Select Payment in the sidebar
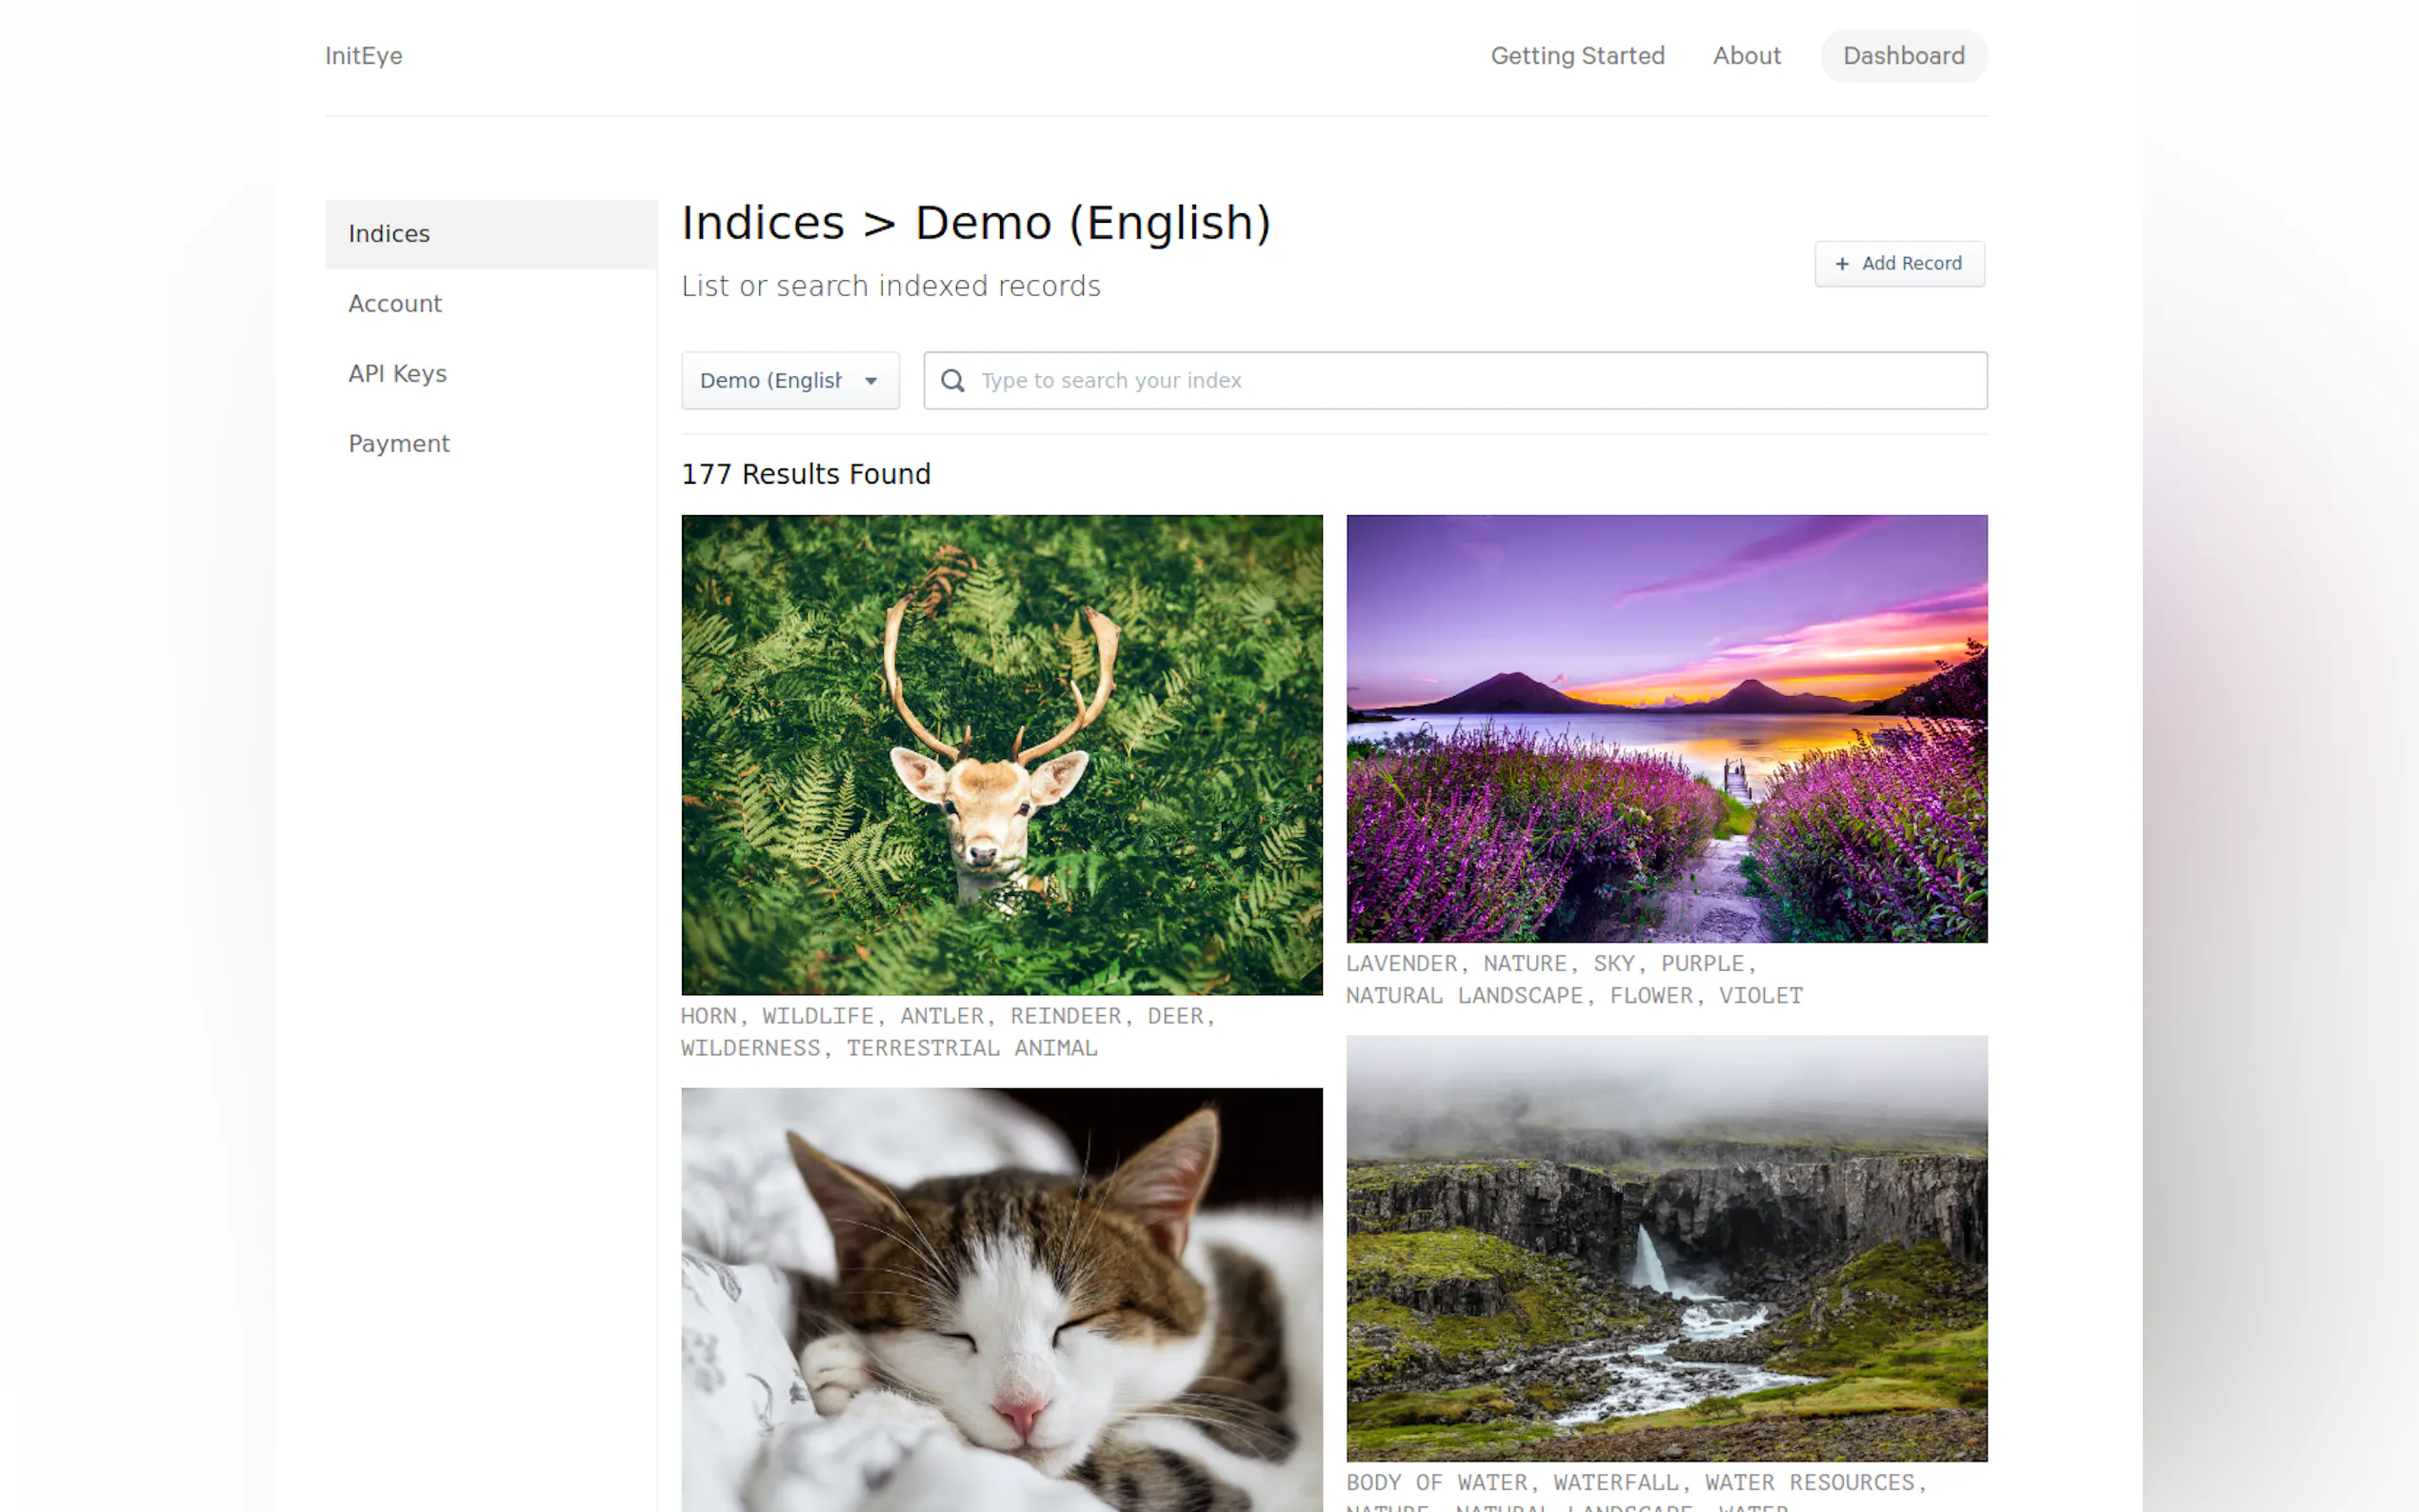The height and width of the screenshot is (1512, 2419). coord(398,444)
